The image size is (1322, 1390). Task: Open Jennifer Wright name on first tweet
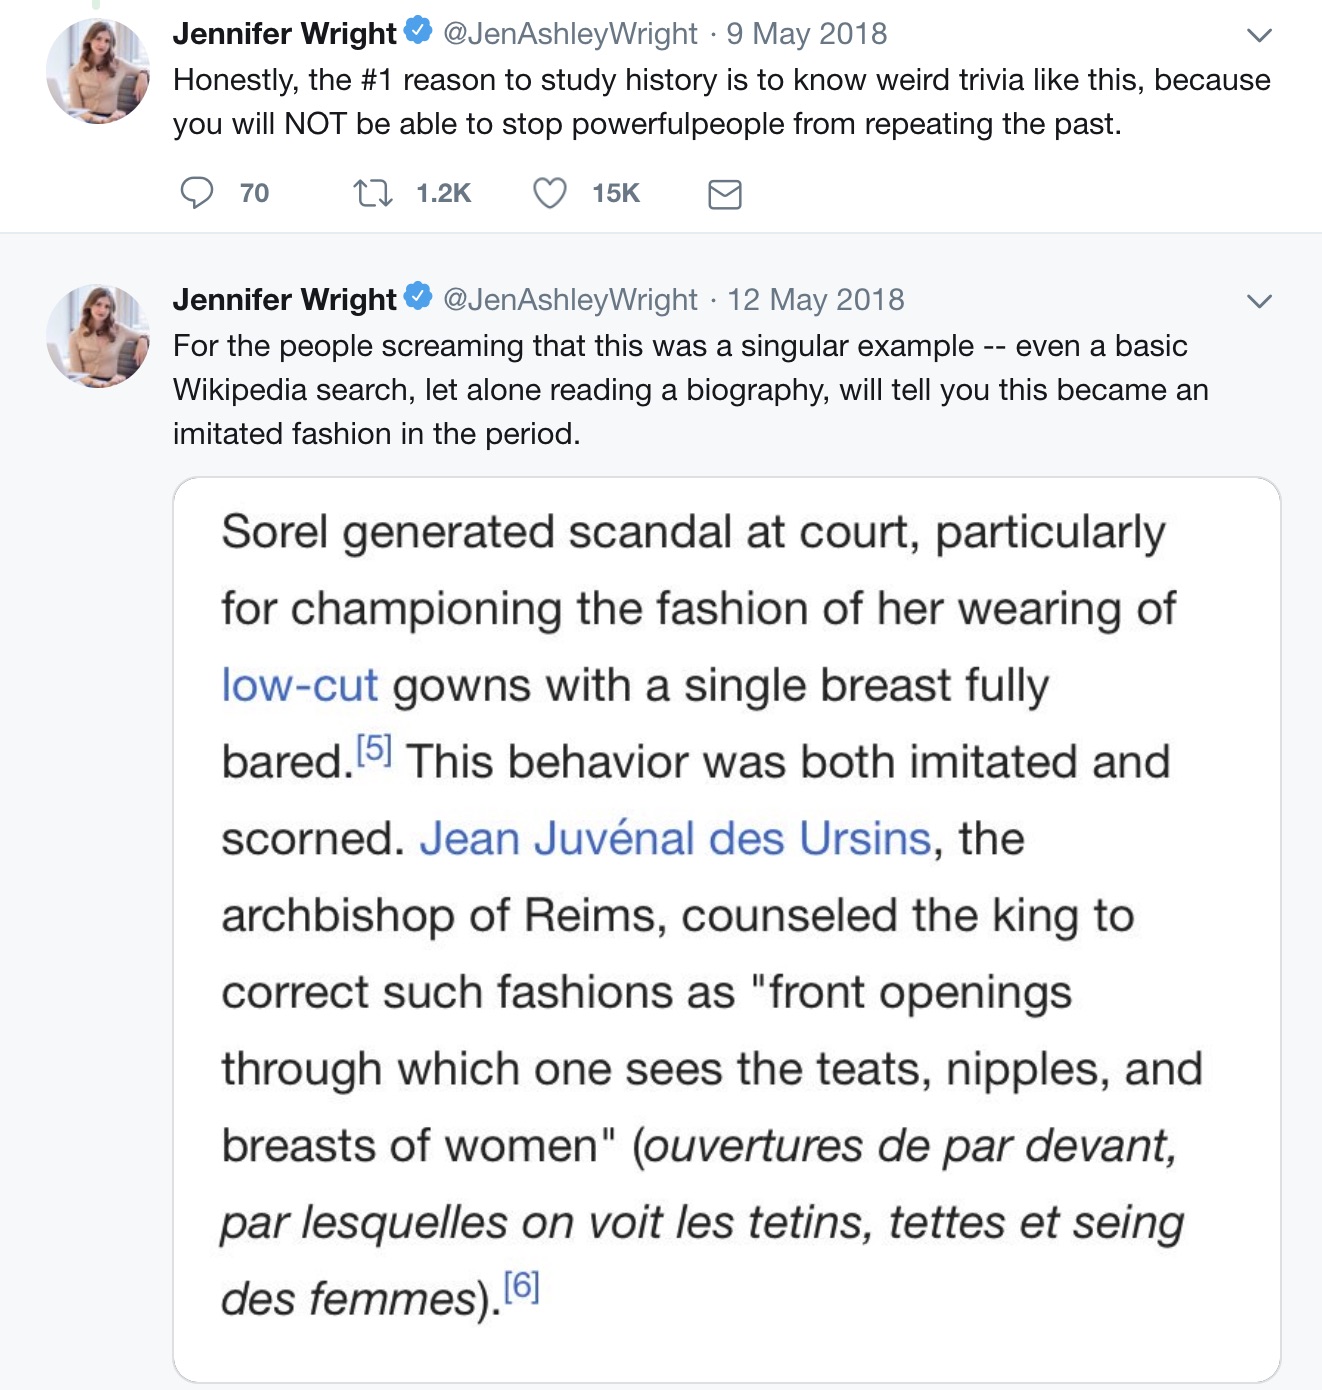[285, 33]
